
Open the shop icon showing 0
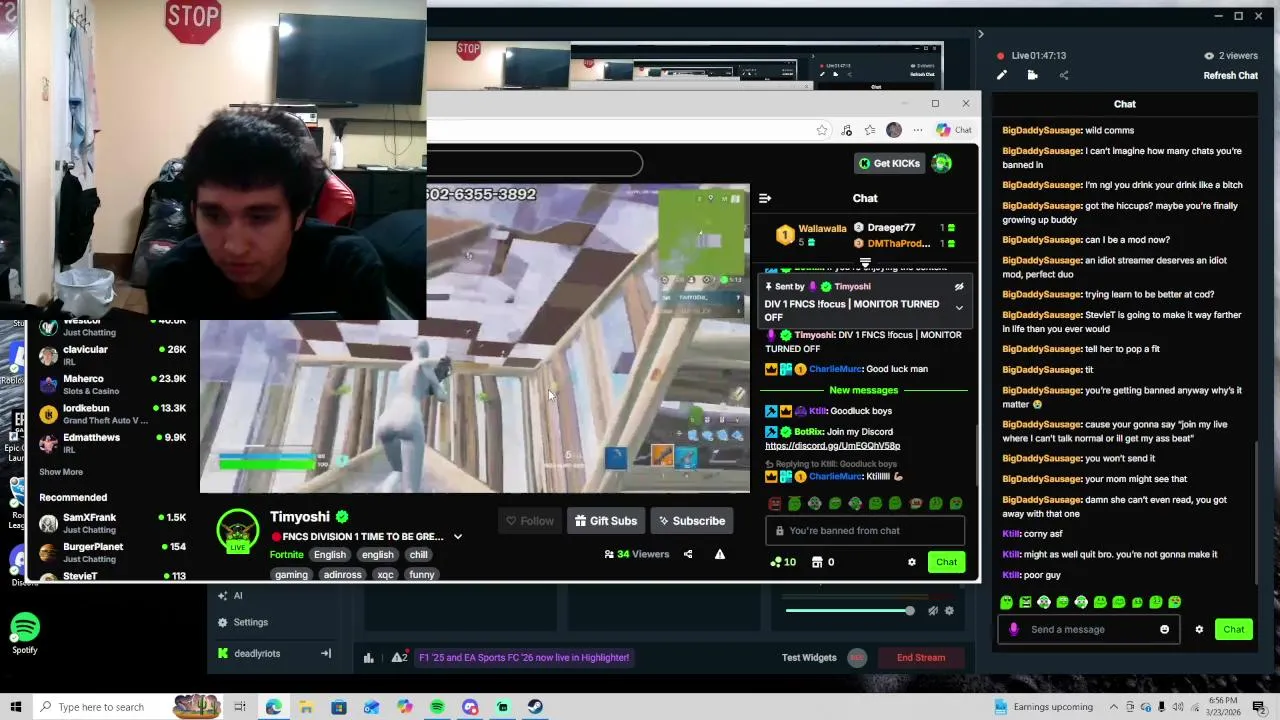pos(822,562)
